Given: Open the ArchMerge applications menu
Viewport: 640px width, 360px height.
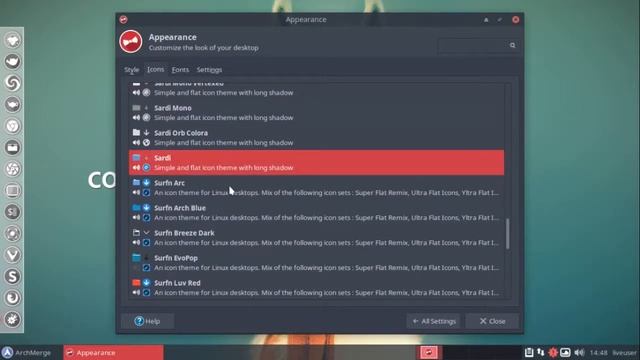Looking at the screenshot, I should [x=26, y=353].
